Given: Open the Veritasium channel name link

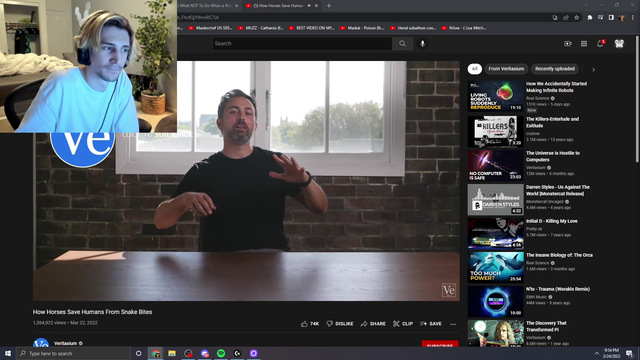Looking at the screenshot, I should 65,343.
